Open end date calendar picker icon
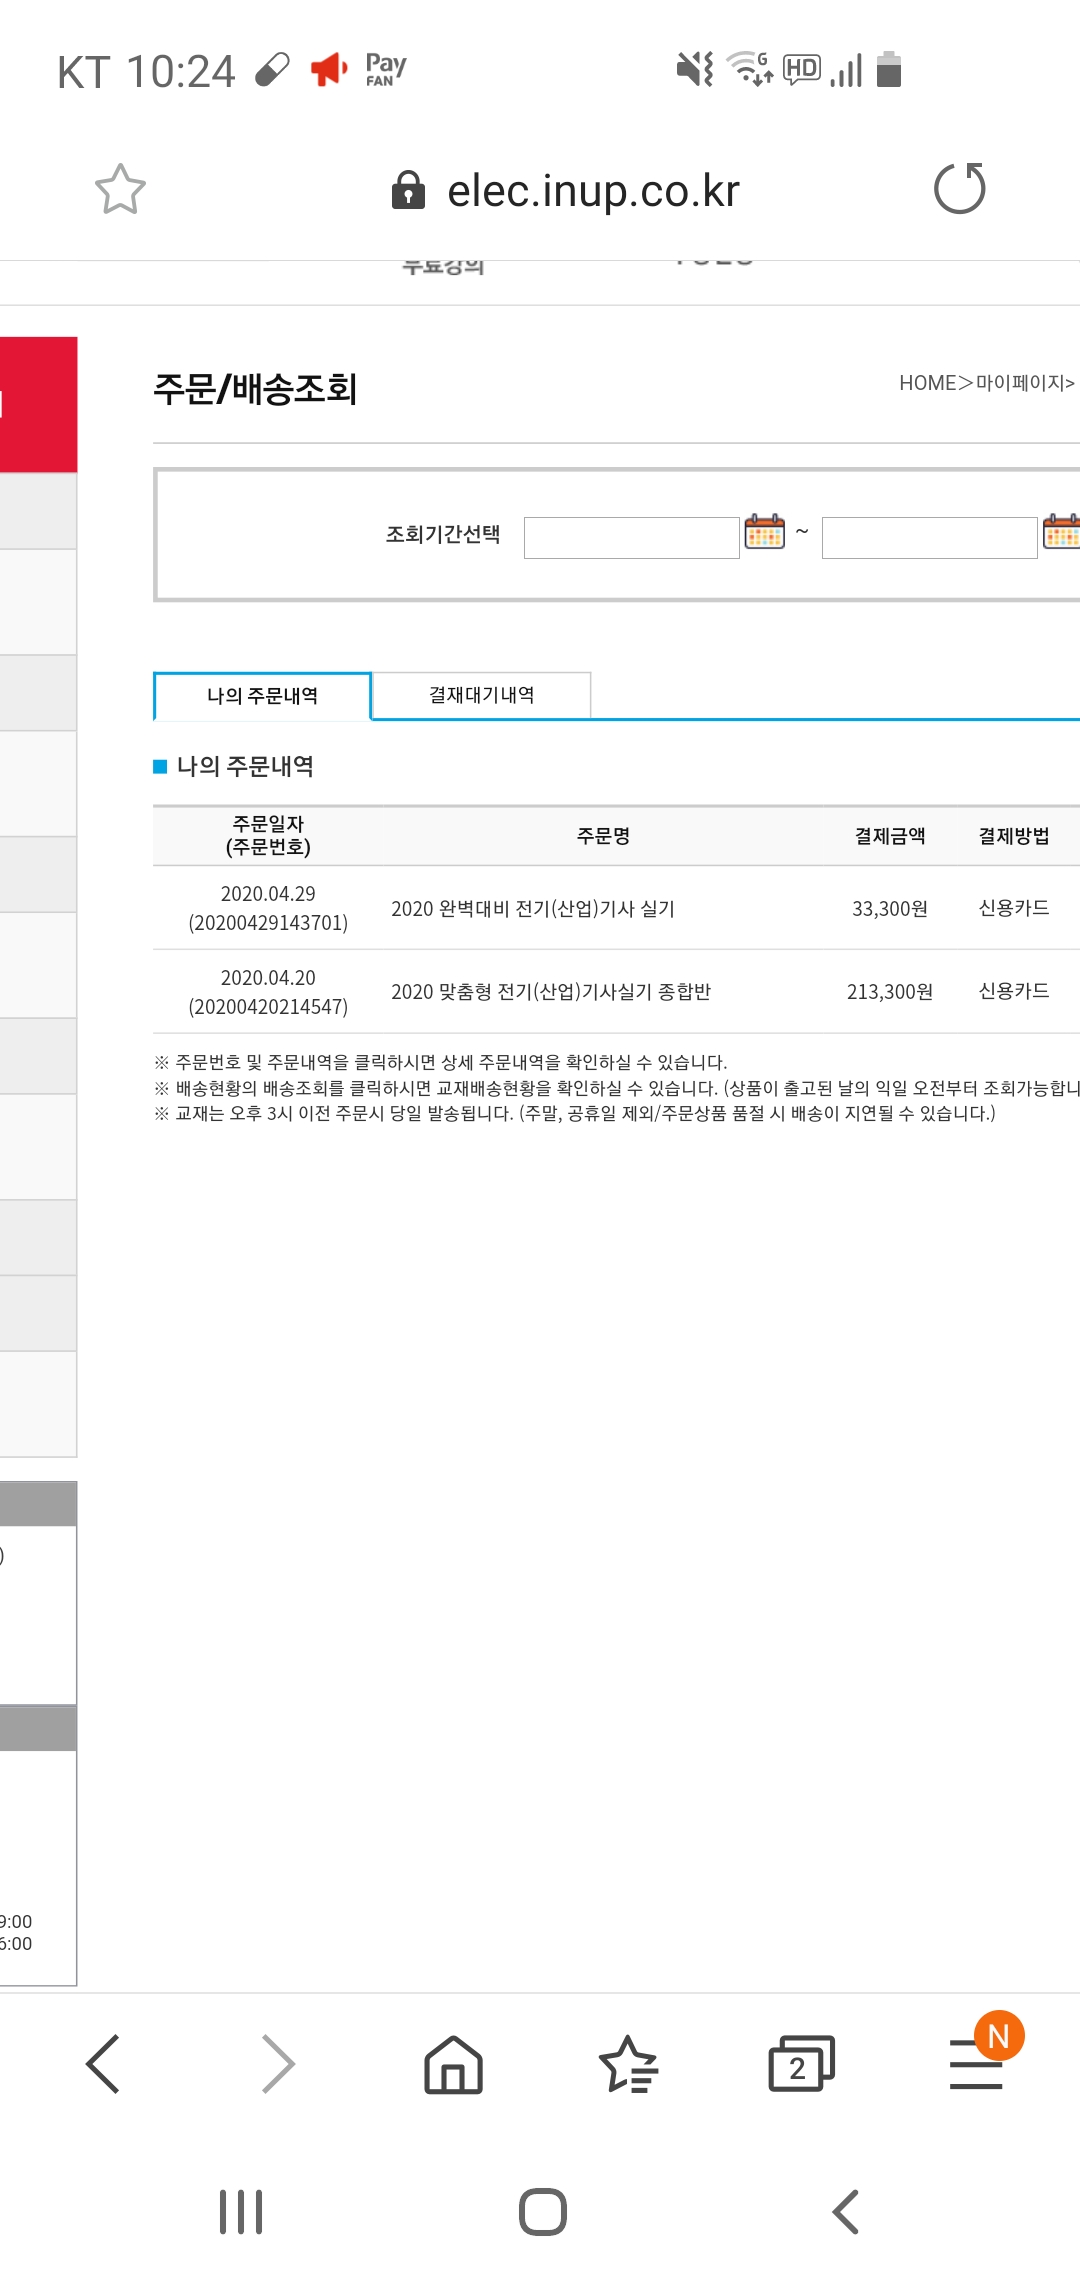 (1061, 533)
